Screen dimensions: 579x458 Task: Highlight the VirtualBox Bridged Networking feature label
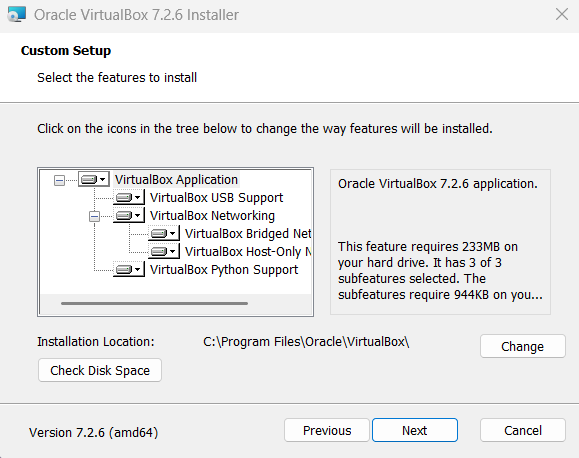coord(248,233)
